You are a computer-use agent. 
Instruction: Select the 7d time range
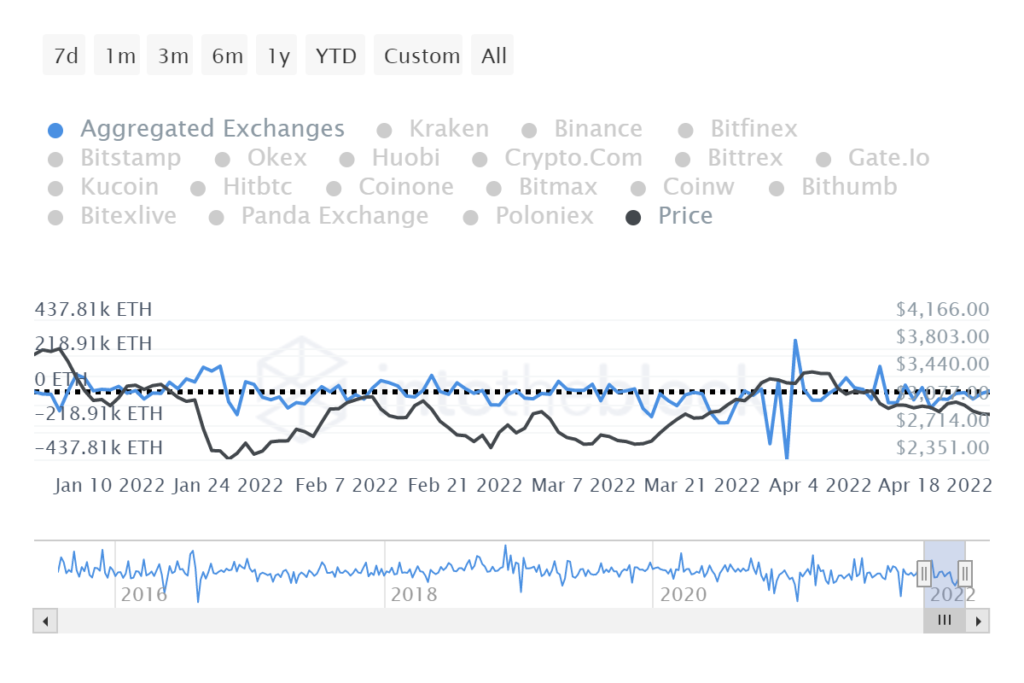pos(65,56)
